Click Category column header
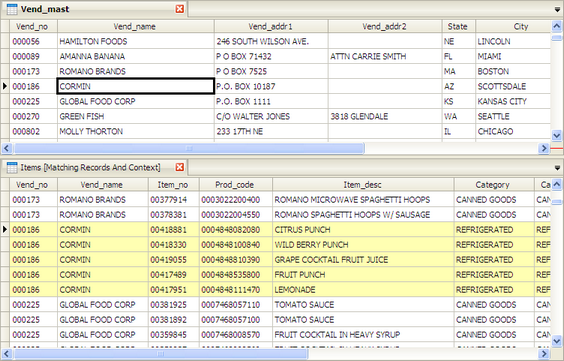This screenshot has height=361, width=564. click(x=494, y=185)
